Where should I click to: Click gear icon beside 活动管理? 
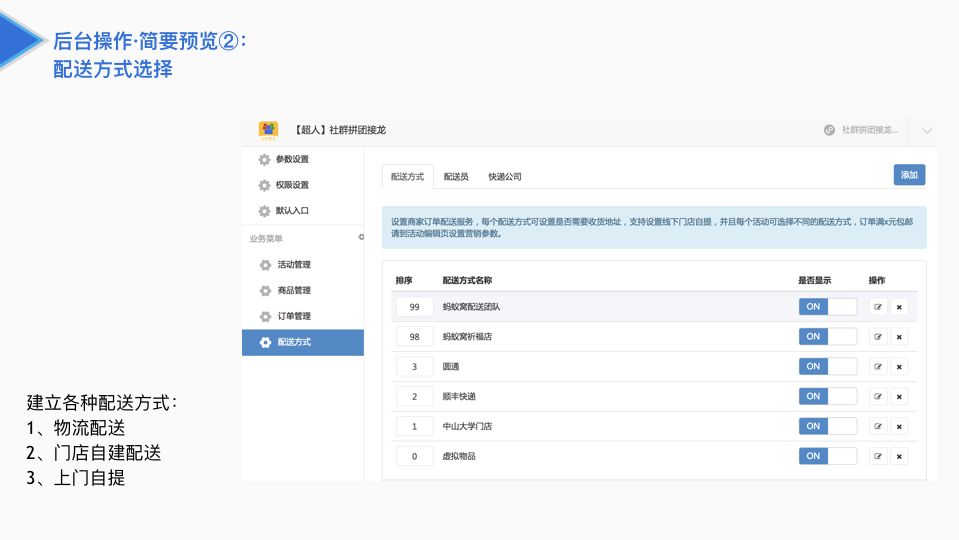coord(265,265)
